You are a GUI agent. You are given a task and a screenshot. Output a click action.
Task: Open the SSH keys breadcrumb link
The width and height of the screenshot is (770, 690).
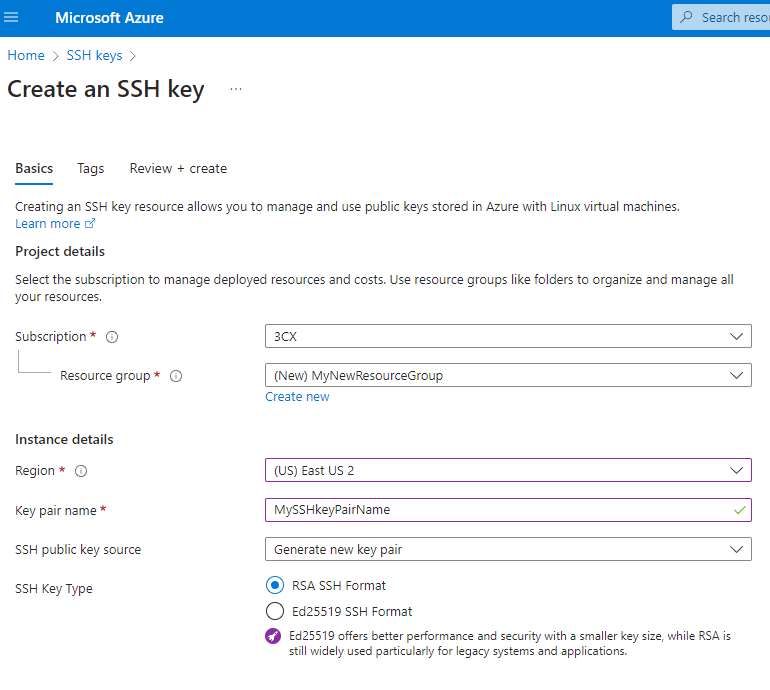[x=94, y=56]
